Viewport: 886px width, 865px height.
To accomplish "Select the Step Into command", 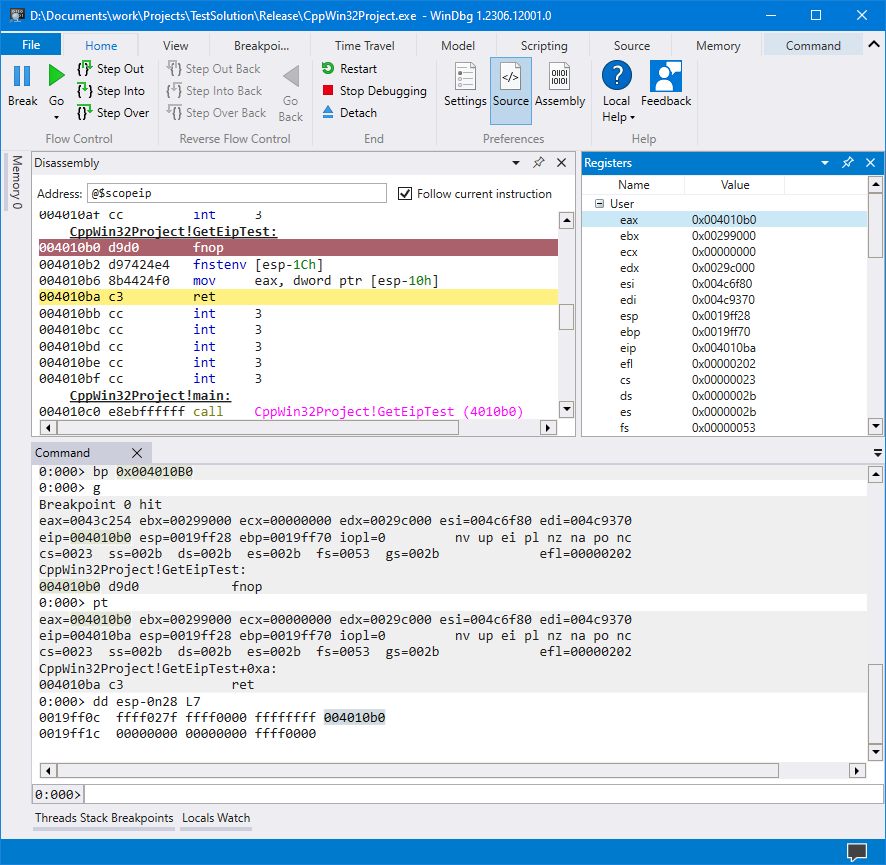I will point(112,90).
